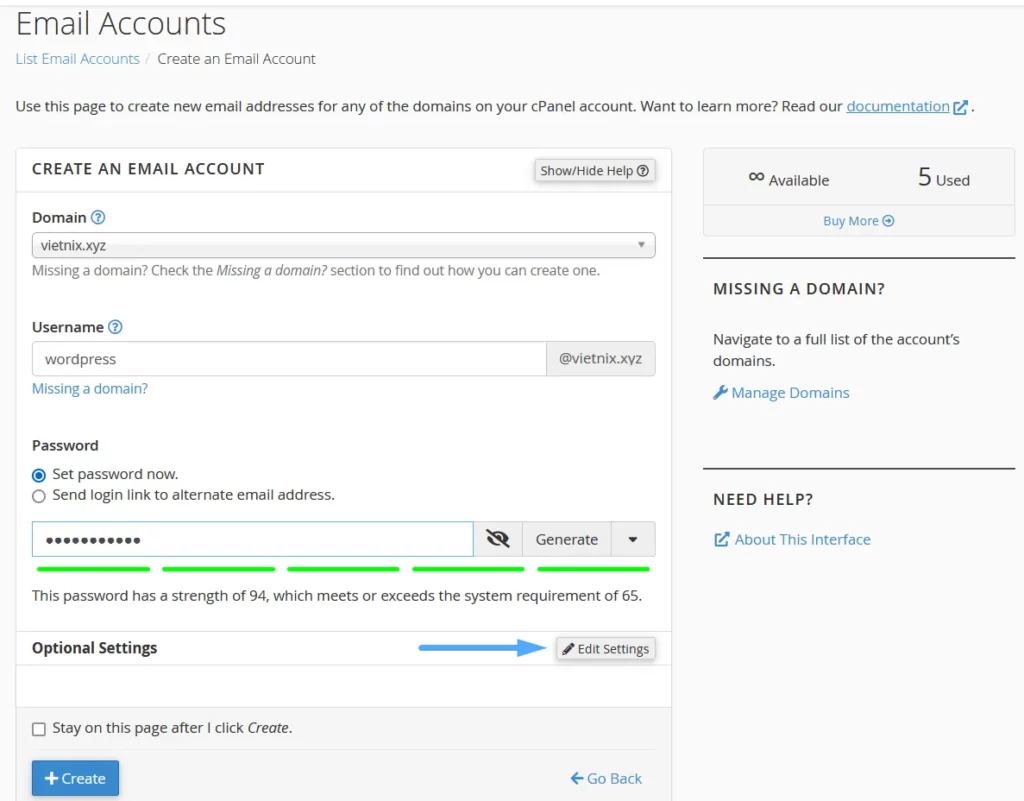Open documentation via the external link icon
The width and height of the screenshot is (1024, 801).
[x=958, y=105]
